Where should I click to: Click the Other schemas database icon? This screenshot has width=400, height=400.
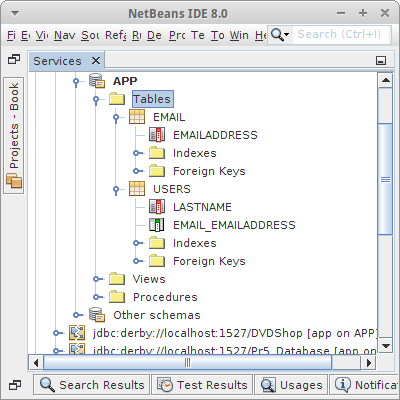click(97, 315)
